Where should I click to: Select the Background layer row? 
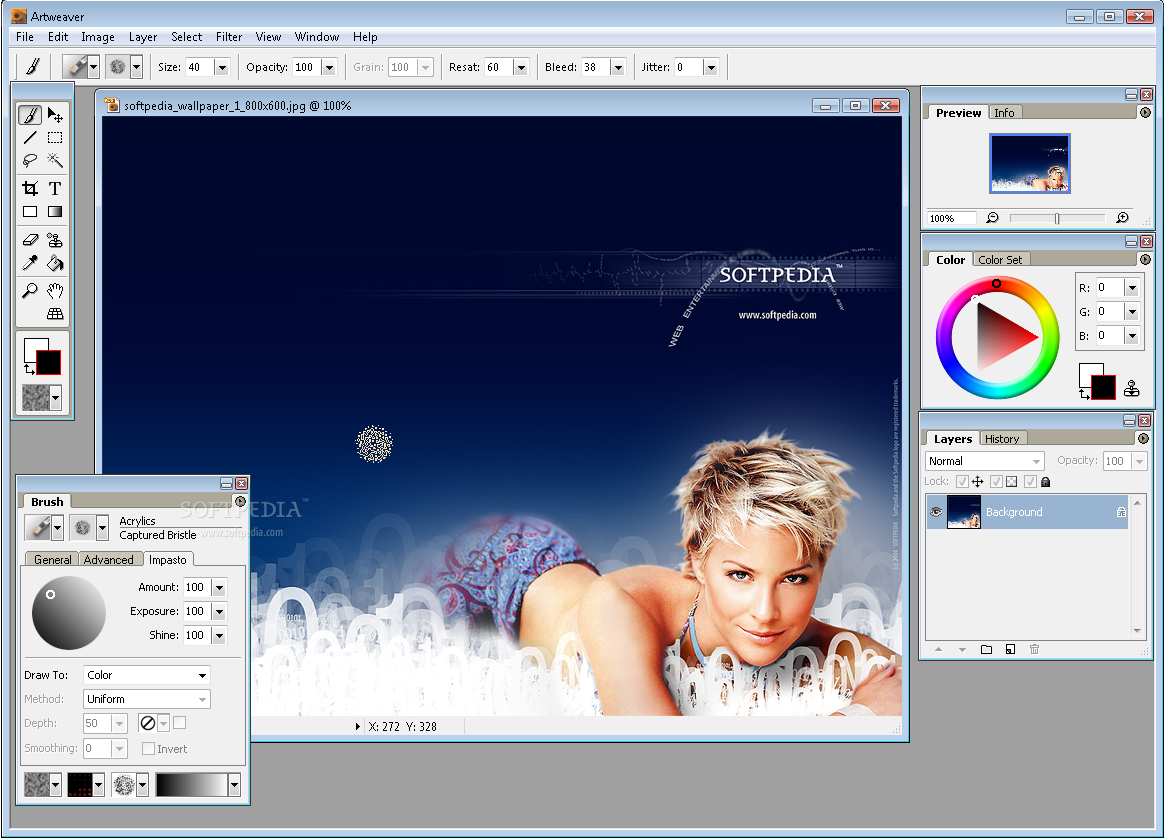point(1028,512)
